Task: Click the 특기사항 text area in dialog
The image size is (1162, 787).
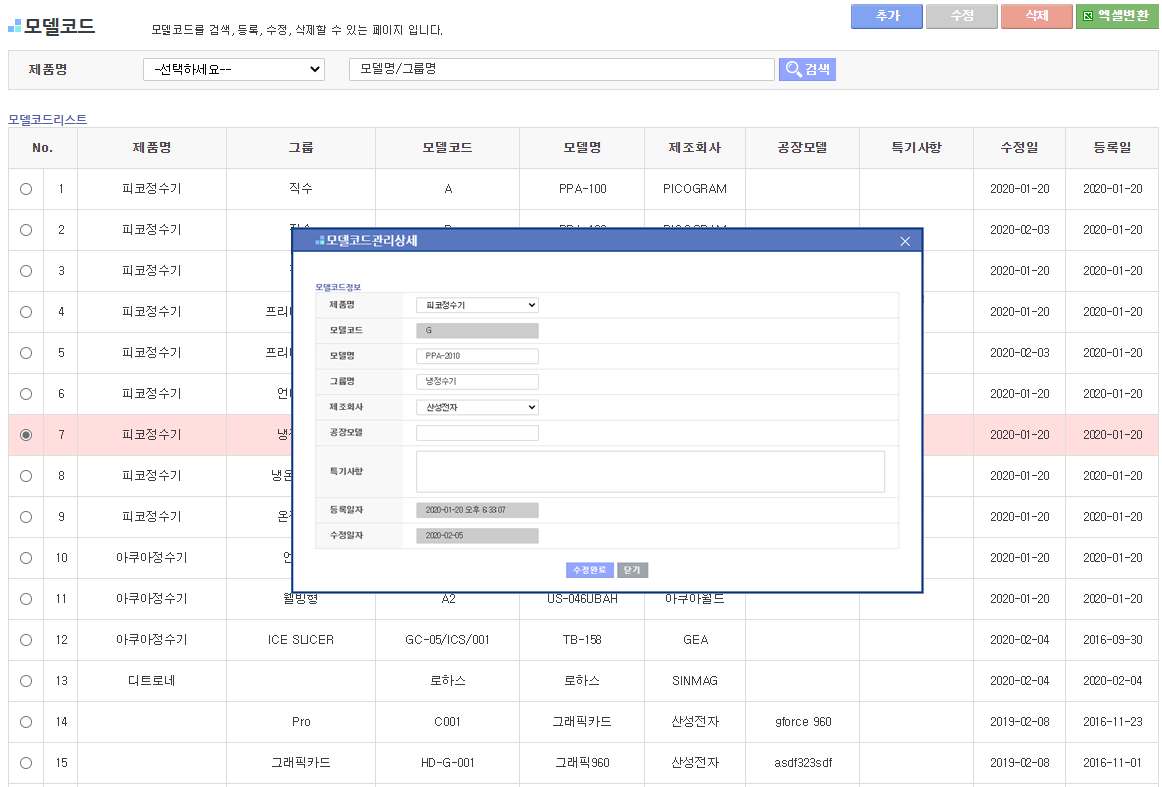Action: (x=650, y=471)
